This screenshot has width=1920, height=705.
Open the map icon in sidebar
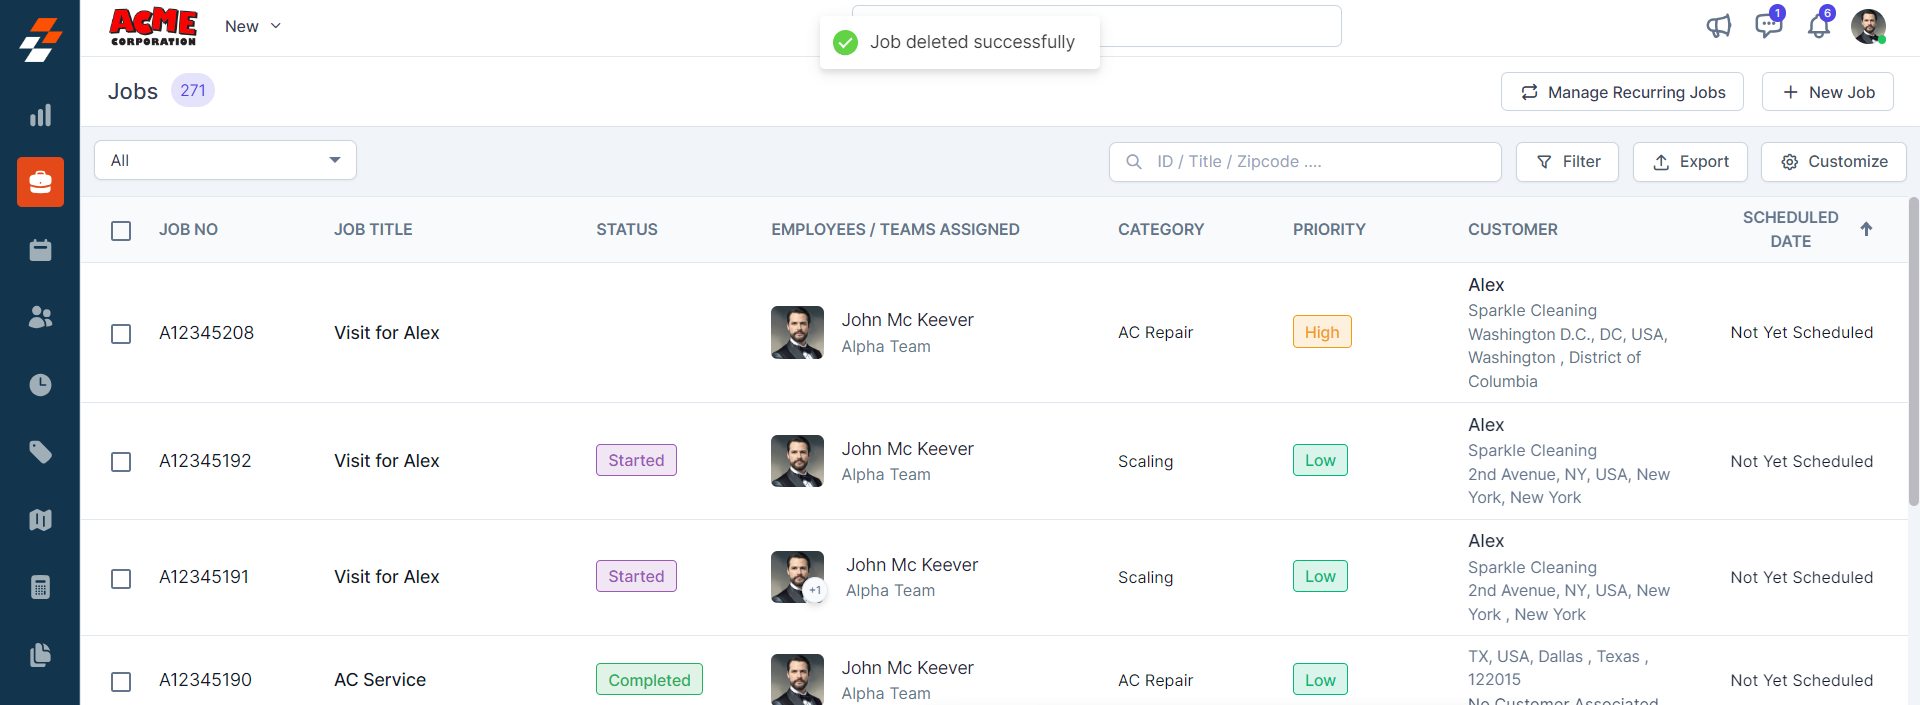[40, 520]
